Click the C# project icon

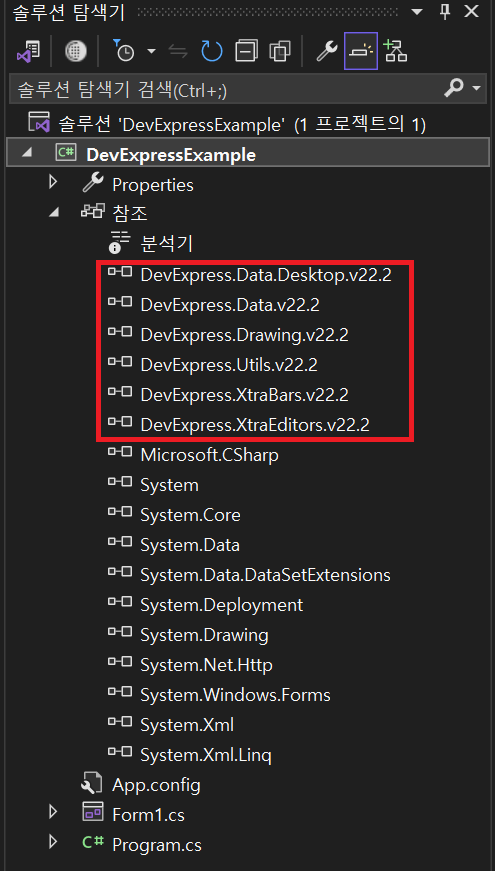coord(66,153)
